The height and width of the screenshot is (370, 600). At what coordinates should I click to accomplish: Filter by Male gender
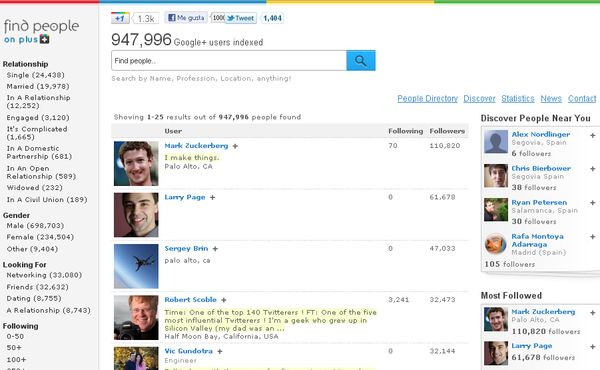pos(35,226)
